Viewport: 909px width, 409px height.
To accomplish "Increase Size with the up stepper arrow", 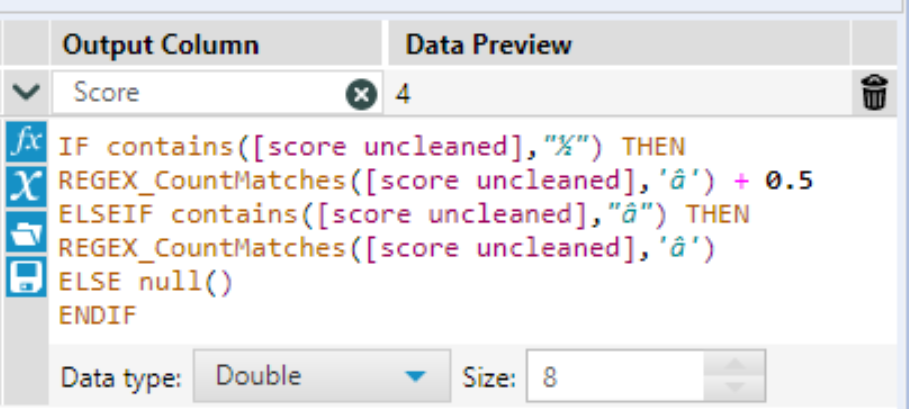I will coord(735,363).
